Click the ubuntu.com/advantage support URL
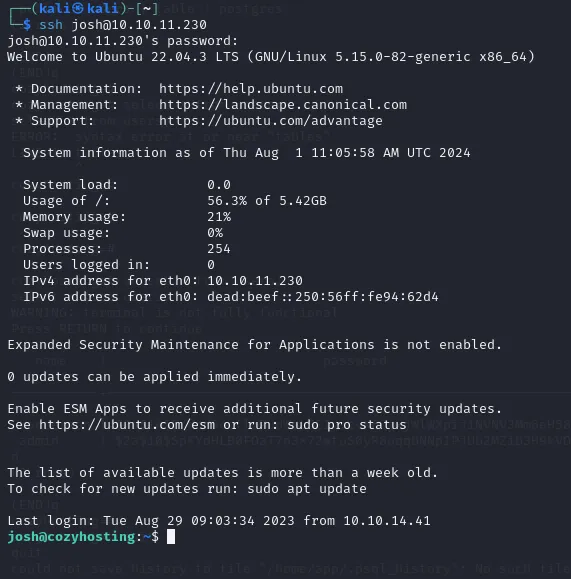This screenshot has width=571, height=579. (x=271, y=121)
